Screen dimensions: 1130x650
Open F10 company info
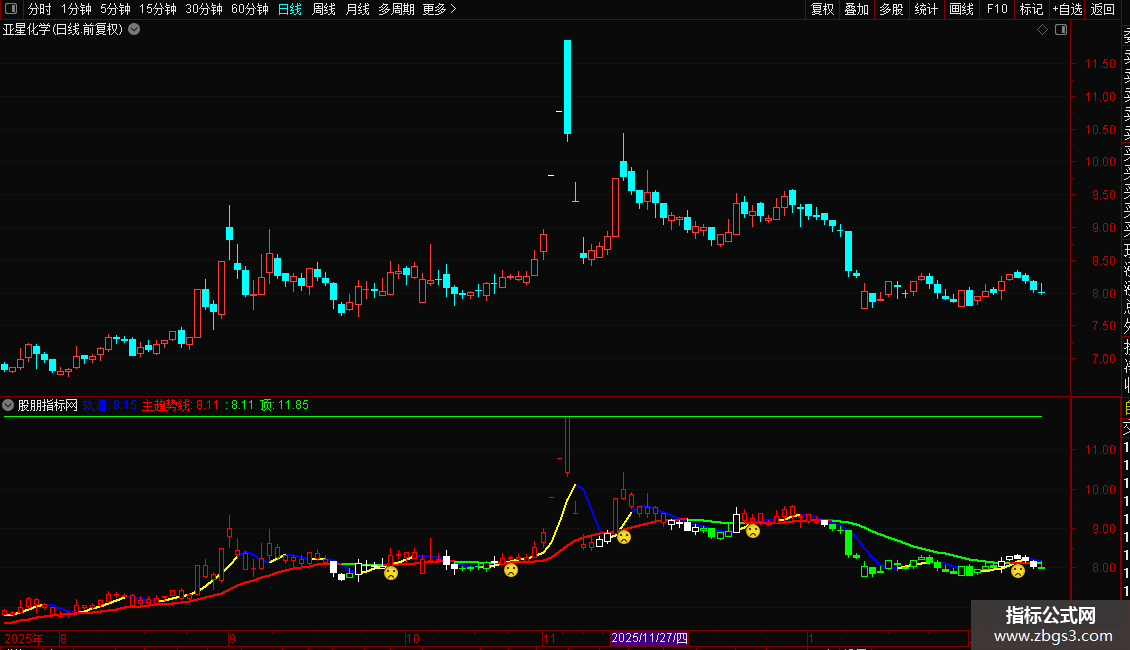[x=997, y=9]
